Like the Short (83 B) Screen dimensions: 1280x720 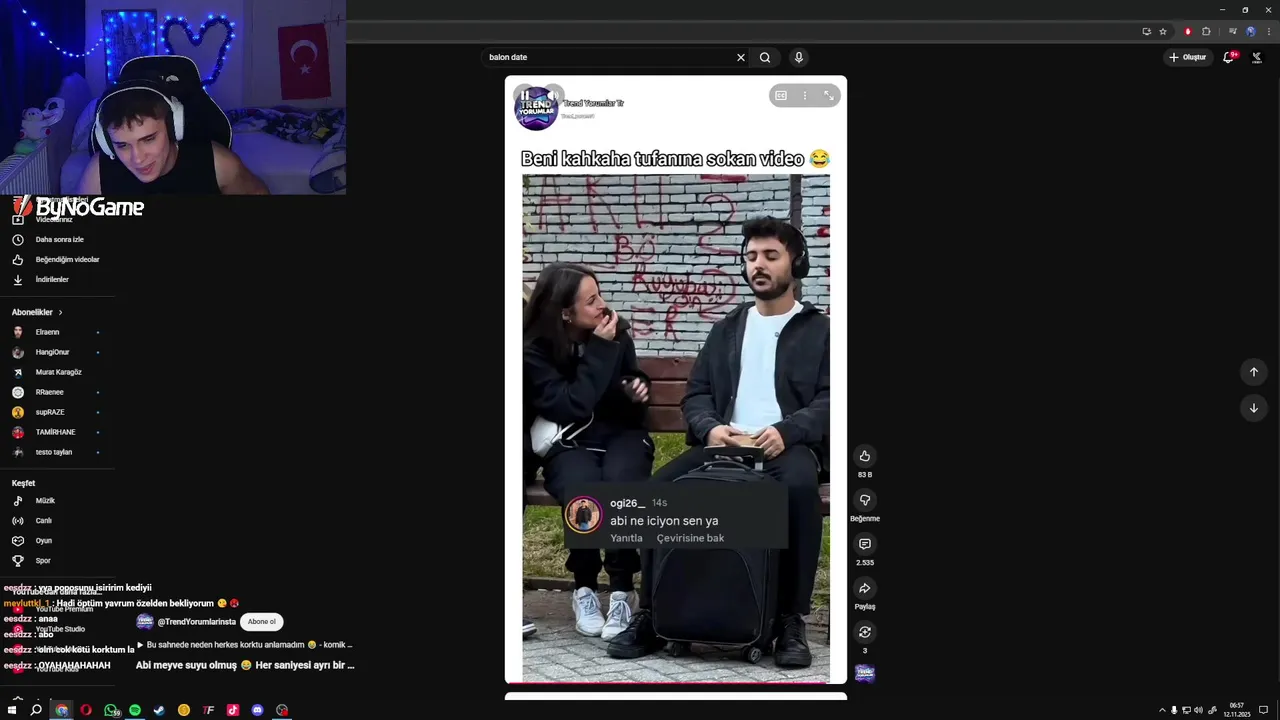pos(865,456)
